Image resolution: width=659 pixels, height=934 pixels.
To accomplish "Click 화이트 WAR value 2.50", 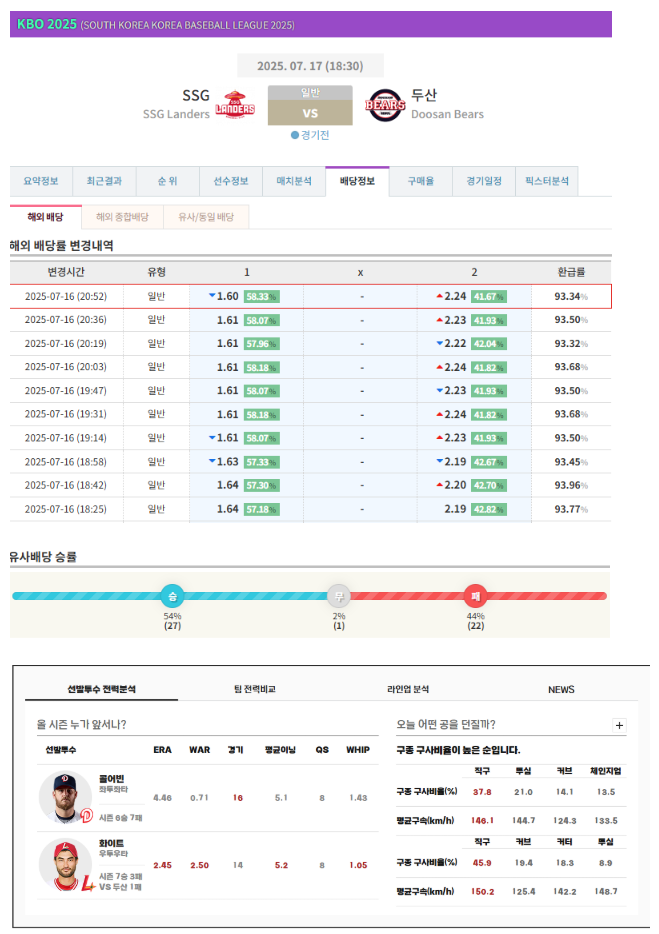I will click(200, 865).
